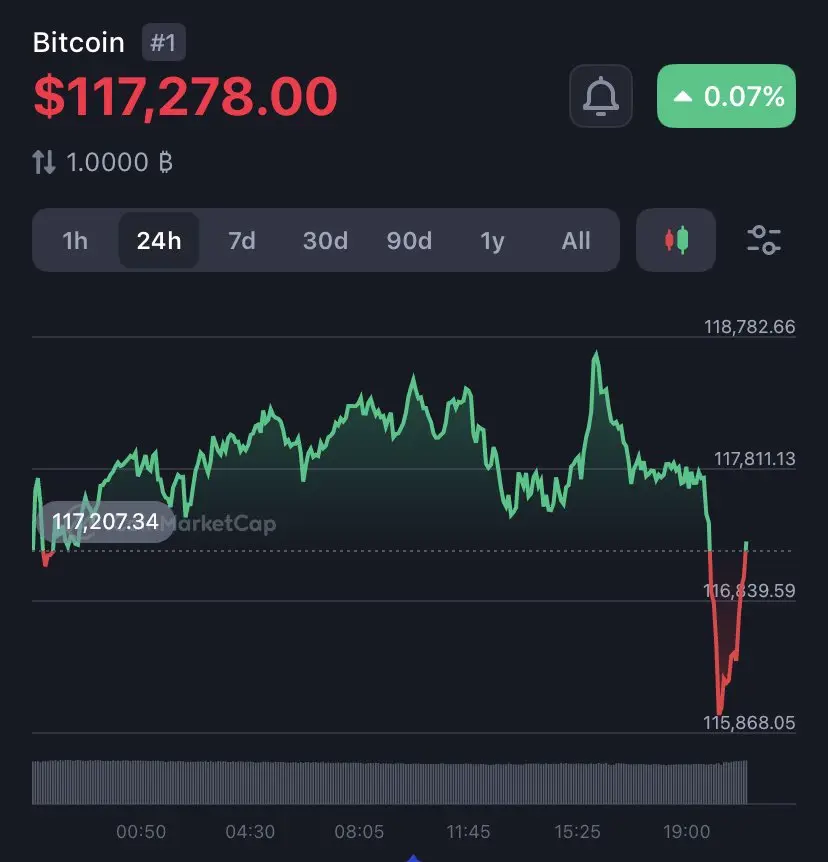
Task: Tap the 19:00 time axis label
Action: [686, 831]
